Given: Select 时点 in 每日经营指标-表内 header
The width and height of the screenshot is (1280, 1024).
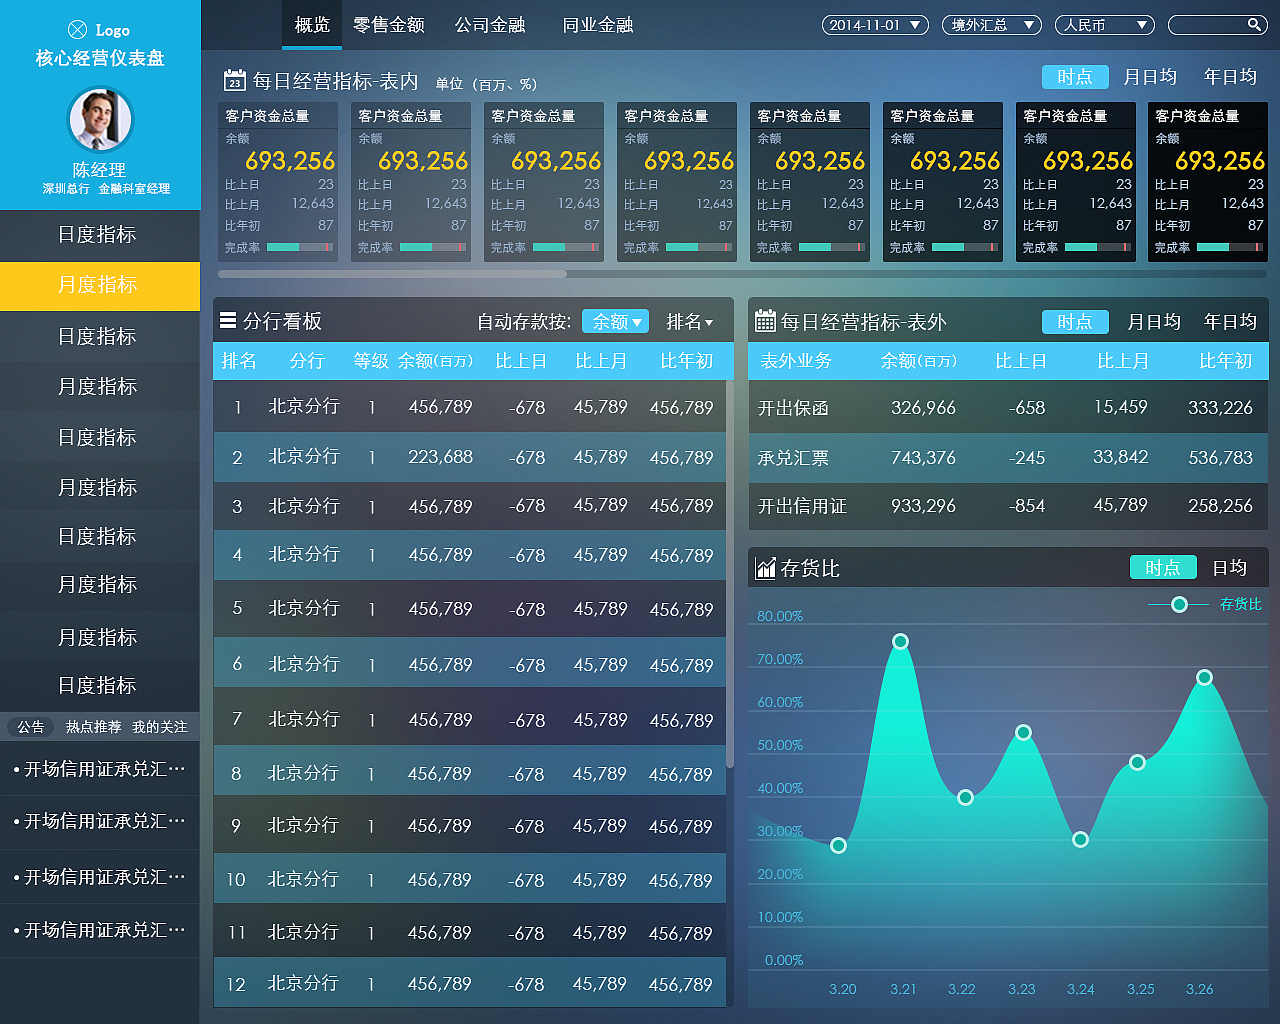Looking at the screenshot, I should point(1075,77).
